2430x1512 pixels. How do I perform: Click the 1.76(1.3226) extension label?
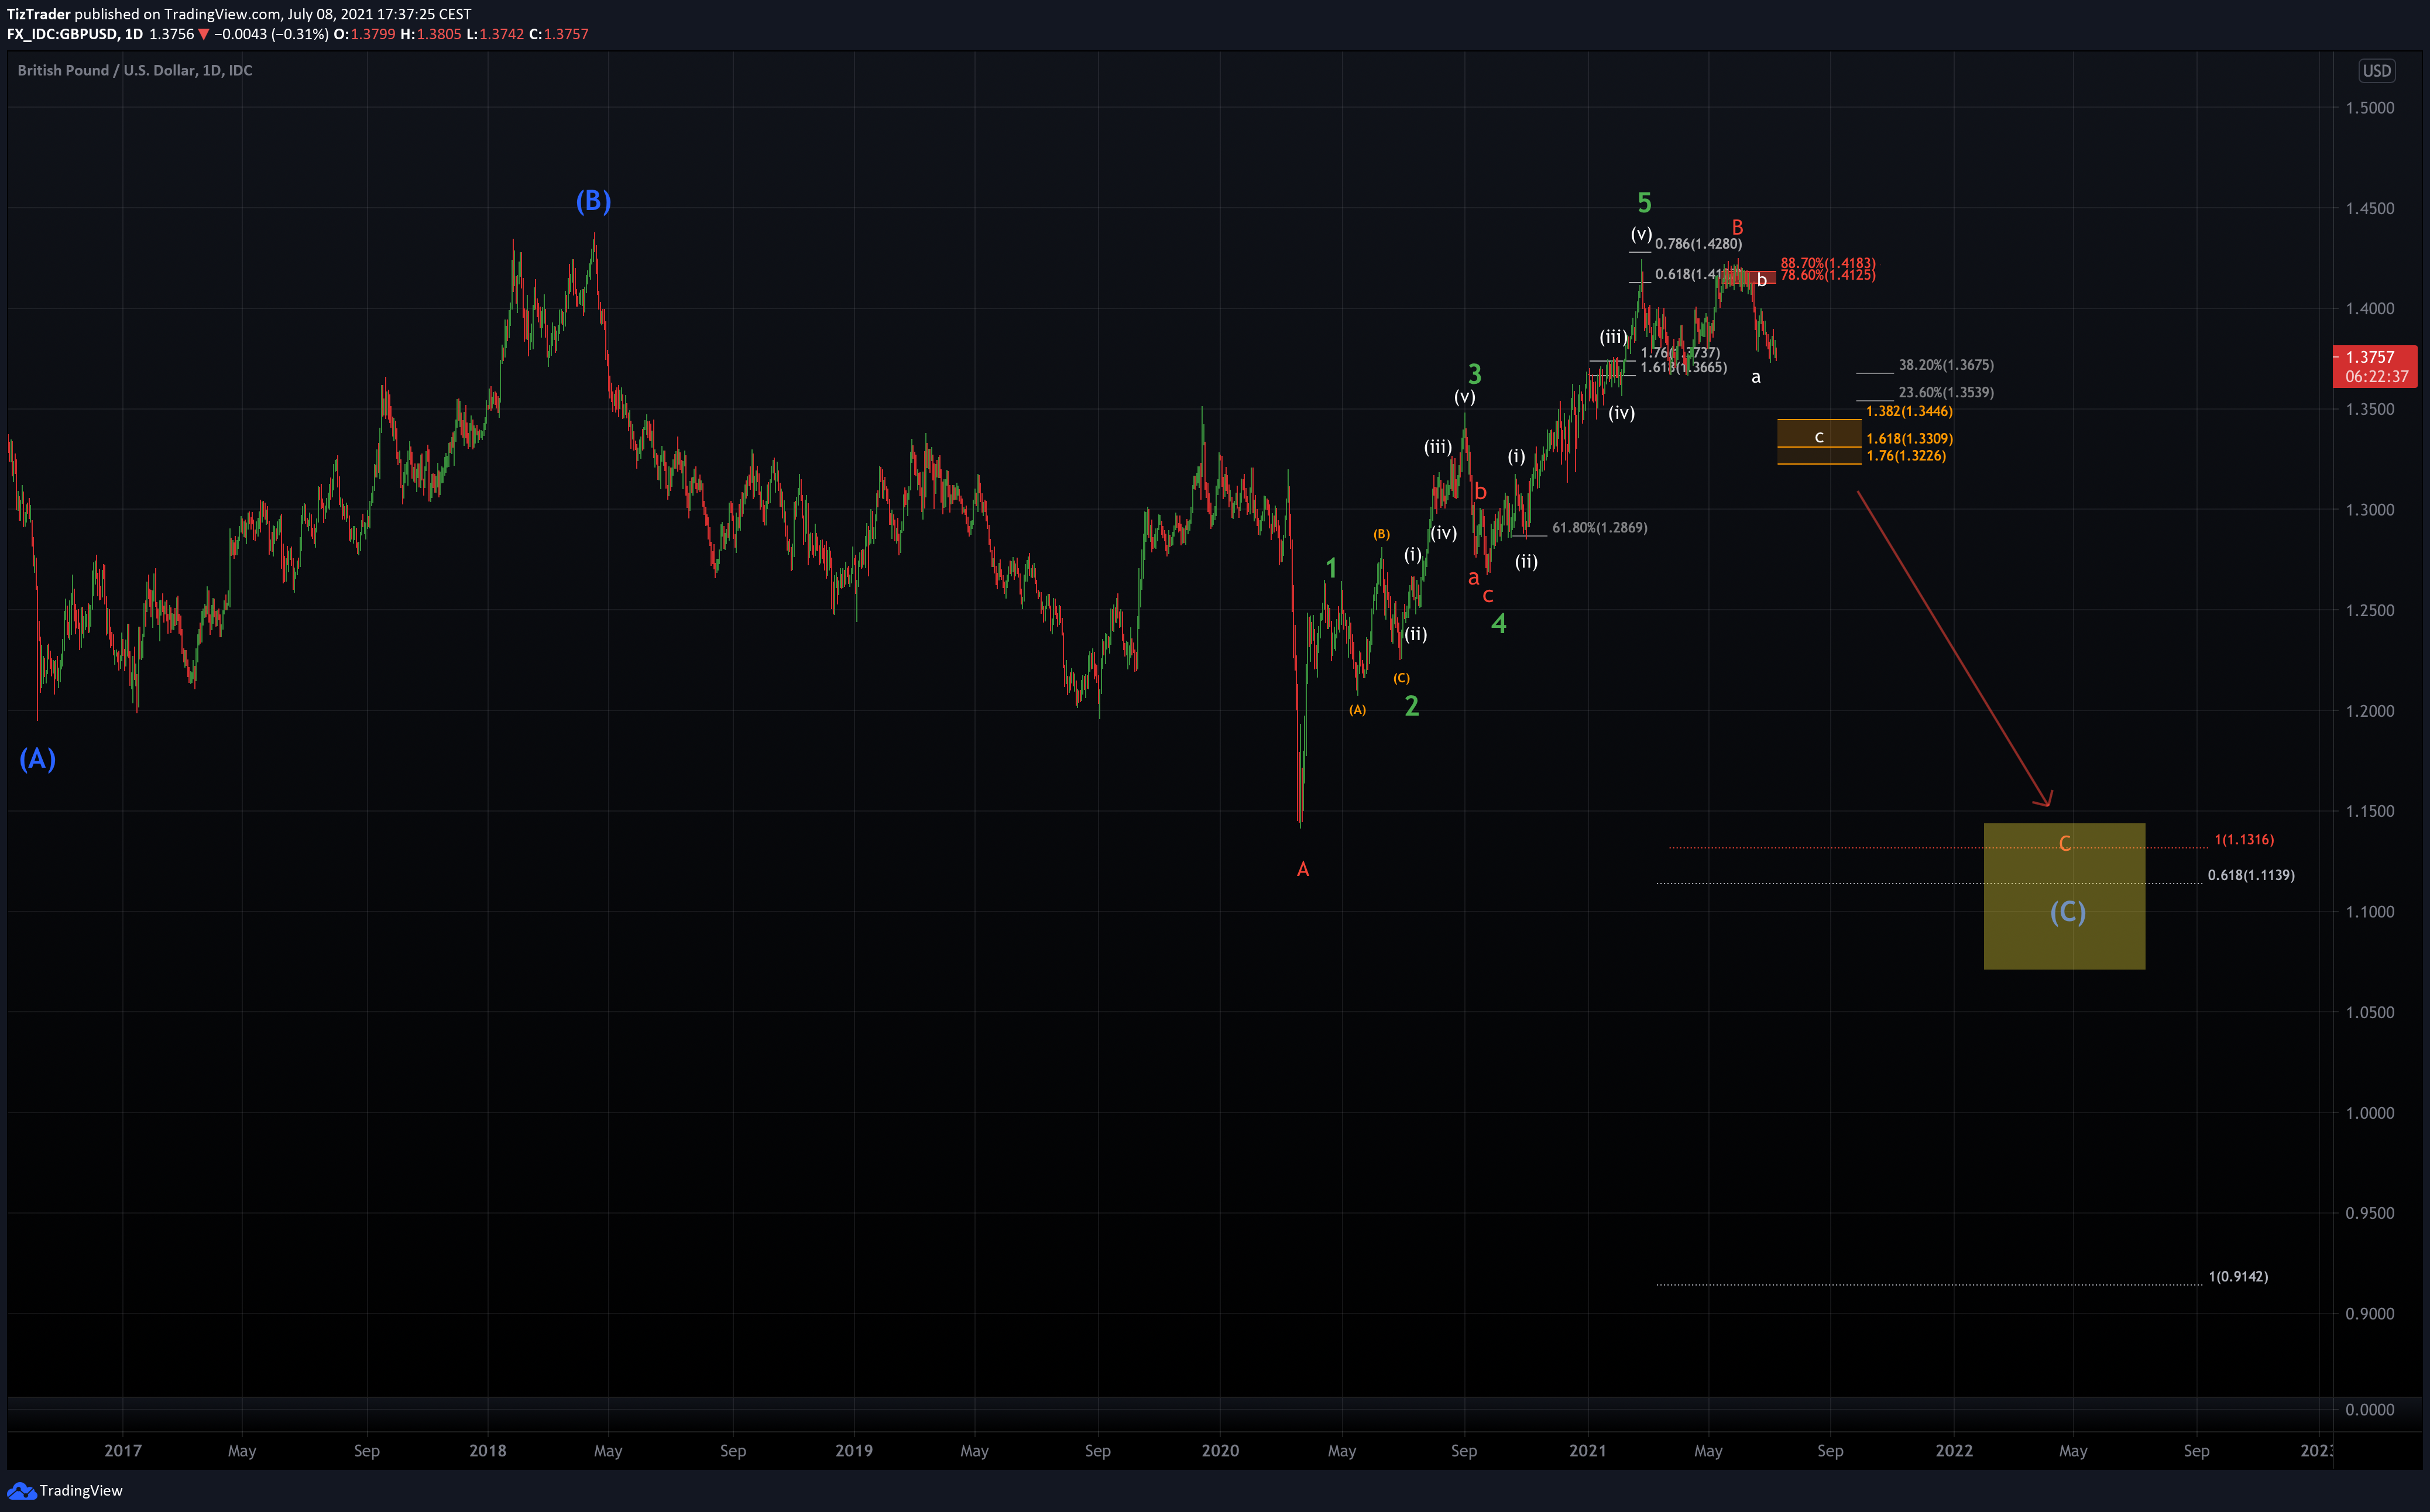pos(1906,456)
